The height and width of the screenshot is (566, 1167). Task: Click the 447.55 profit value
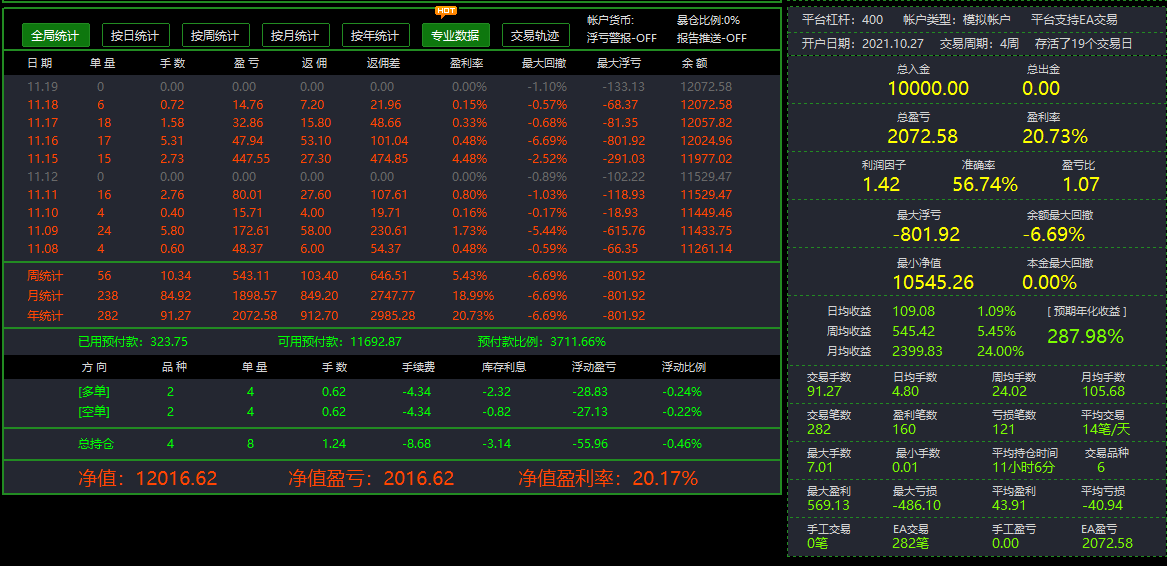[x=251, y=159]
